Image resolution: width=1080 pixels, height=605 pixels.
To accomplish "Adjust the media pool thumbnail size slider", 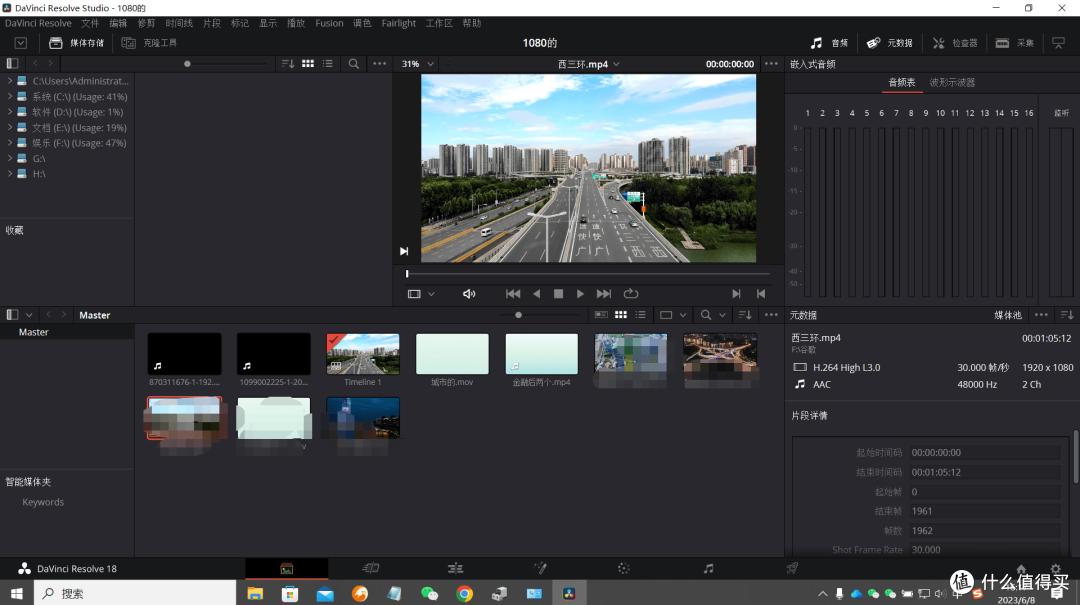I will (x=519, y=315).
